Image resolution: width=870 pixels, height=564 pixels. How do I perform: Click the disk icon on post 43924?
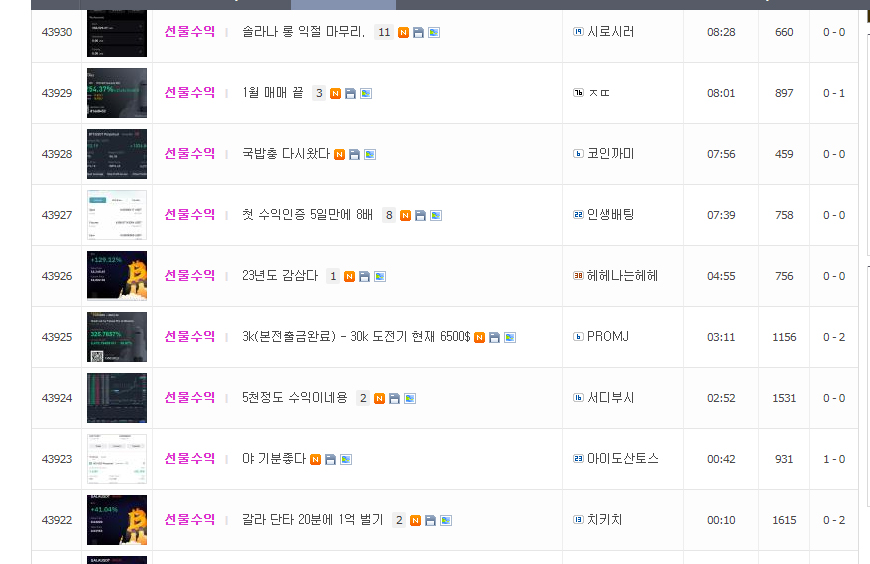coord(394,399)
